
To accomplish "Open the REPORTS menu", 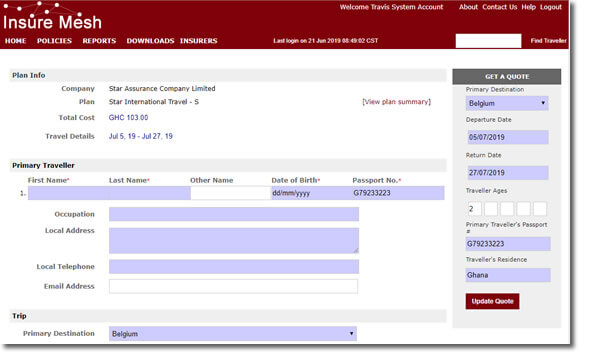I will [99, 41].
